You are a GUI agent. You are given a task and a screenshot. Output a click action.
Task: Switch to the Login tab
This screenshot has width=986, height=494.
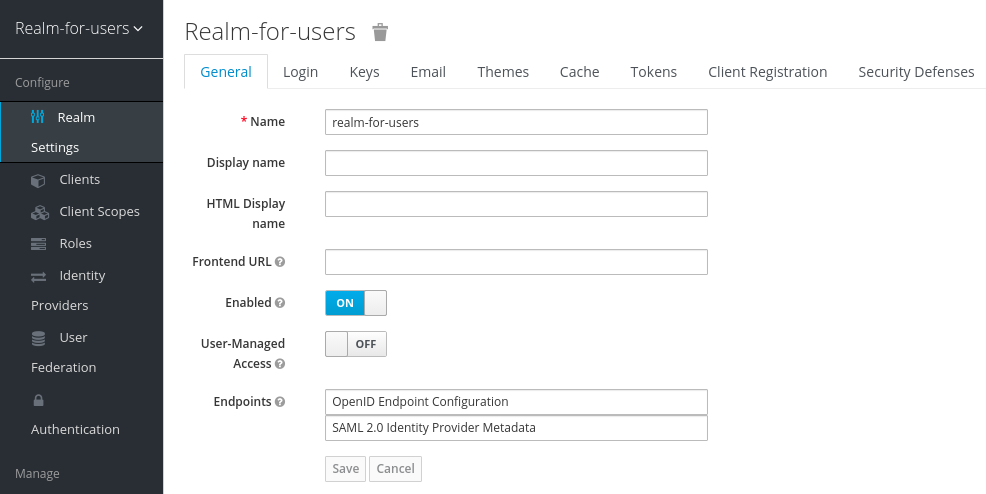pyautogui.click(x=300, y=72)
